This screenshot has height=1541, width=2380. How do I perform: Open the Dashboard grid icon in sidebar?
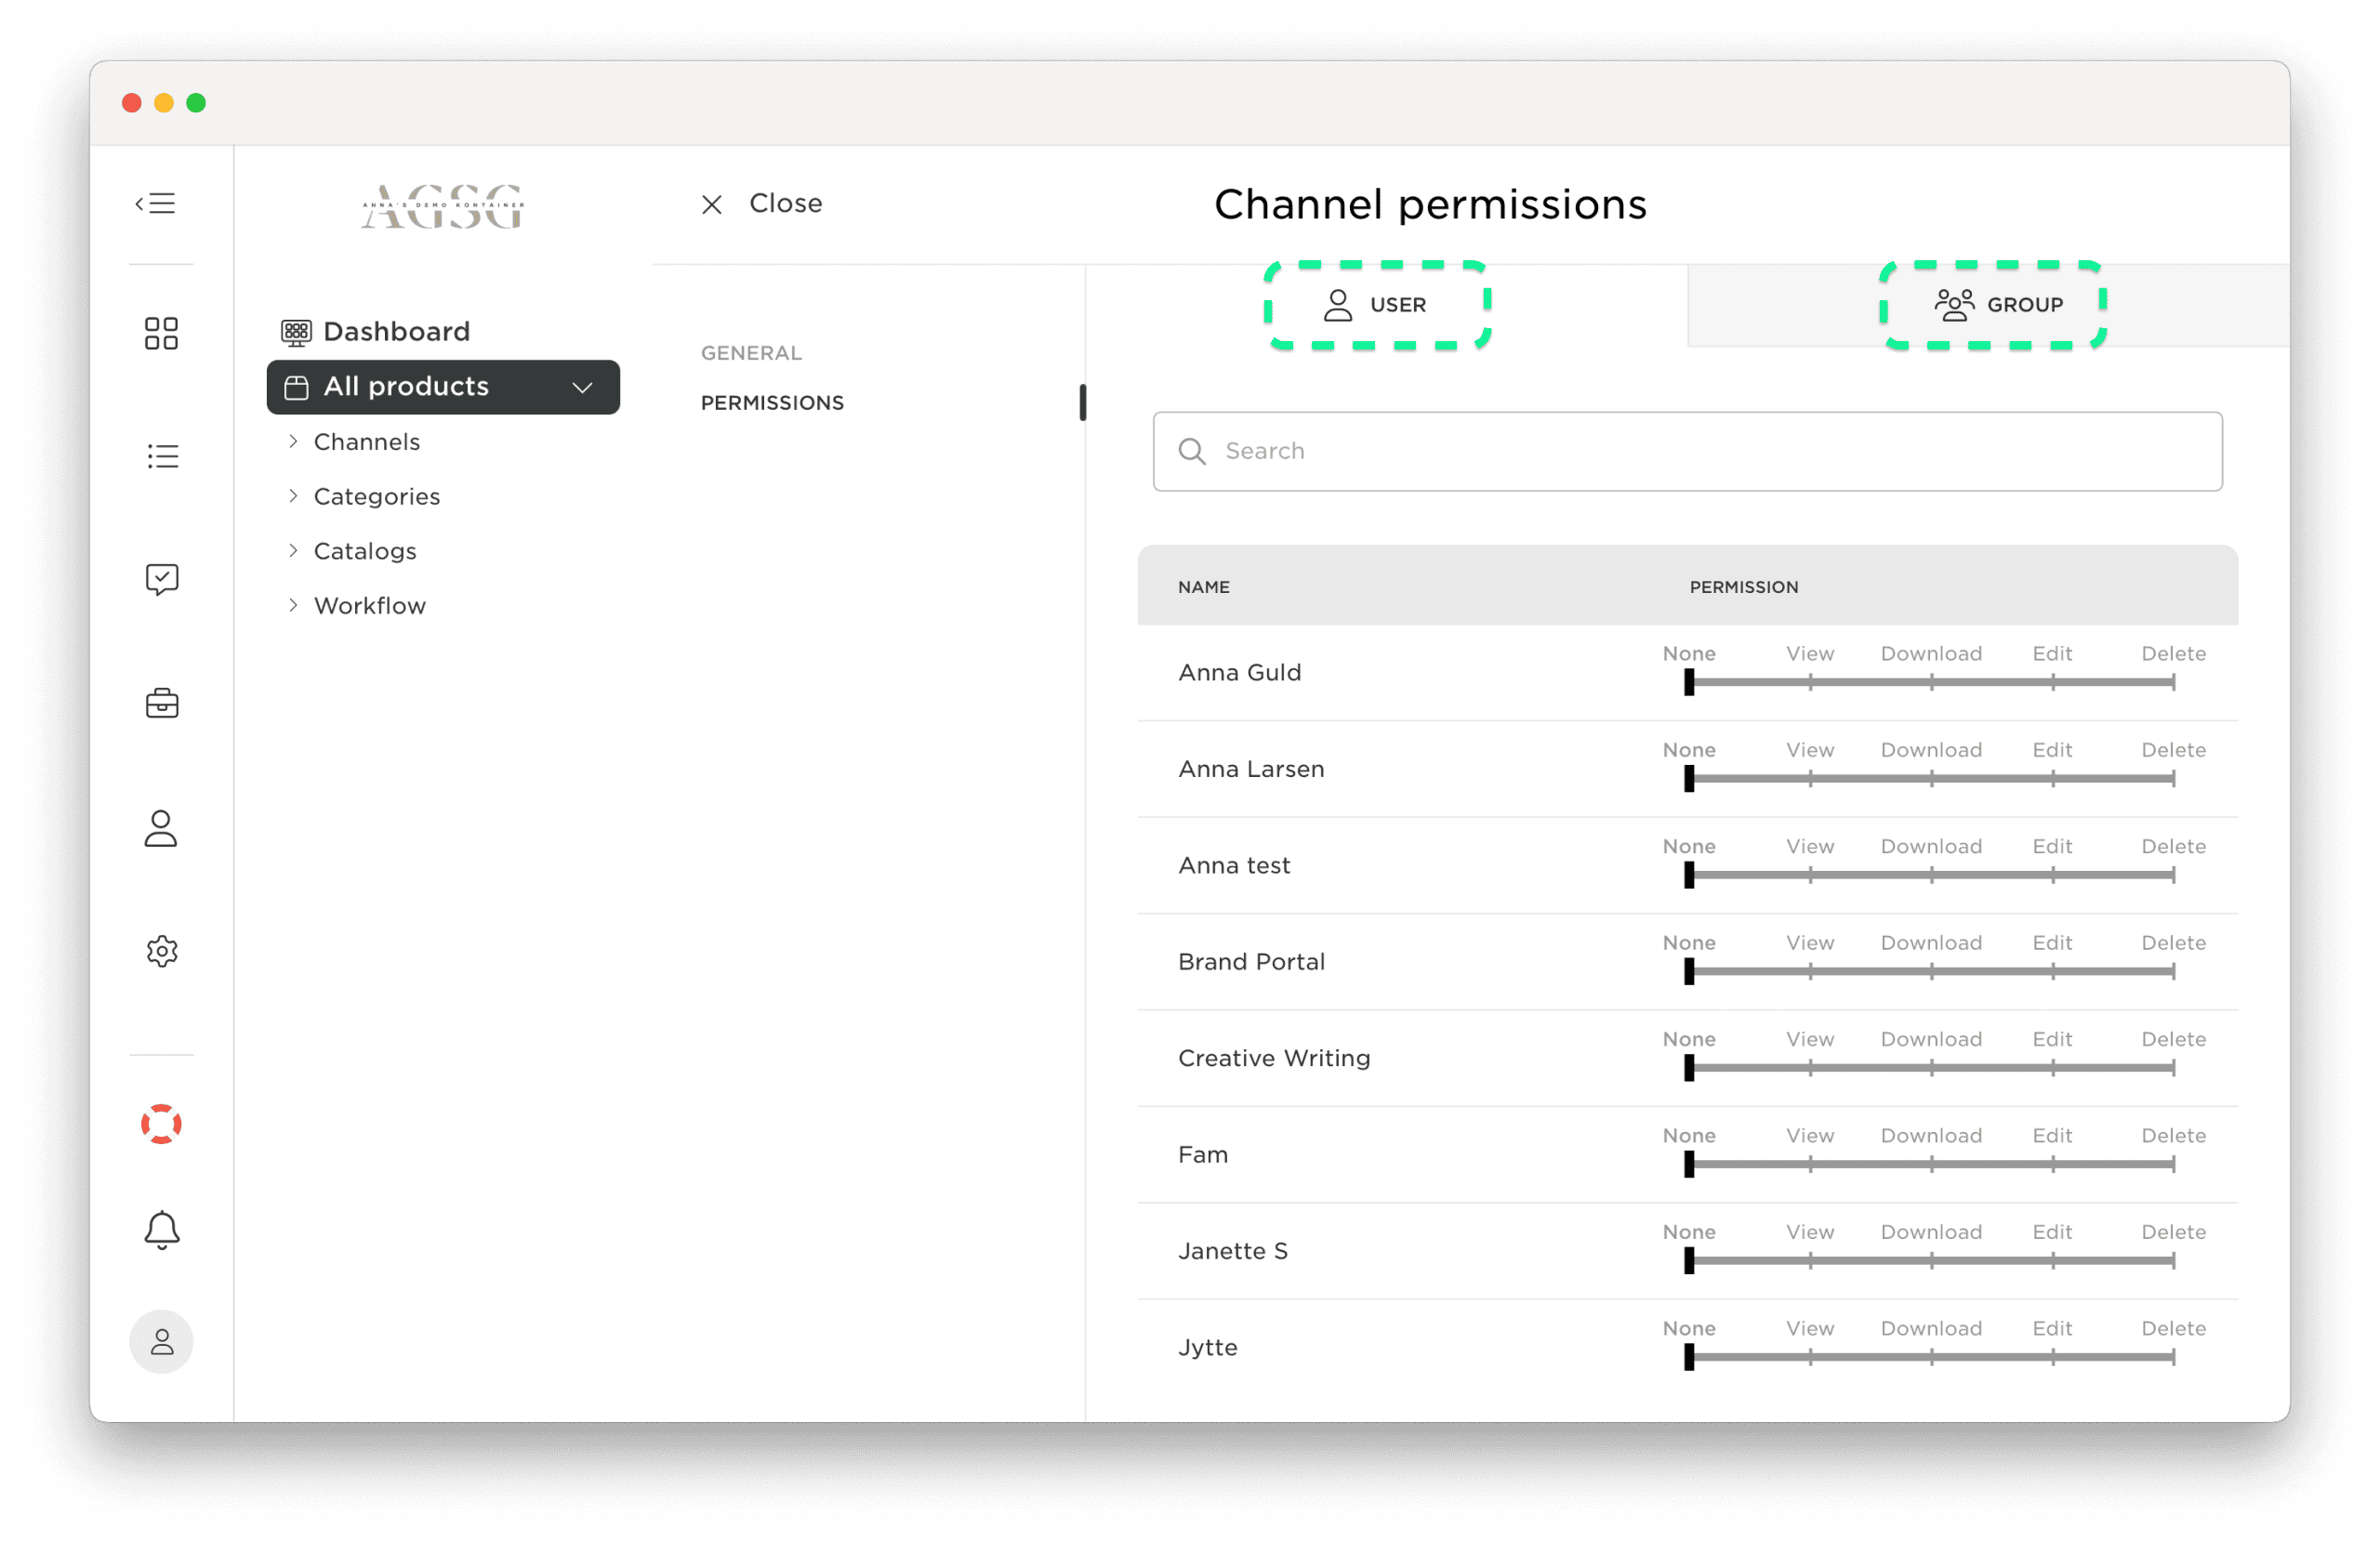161,333
